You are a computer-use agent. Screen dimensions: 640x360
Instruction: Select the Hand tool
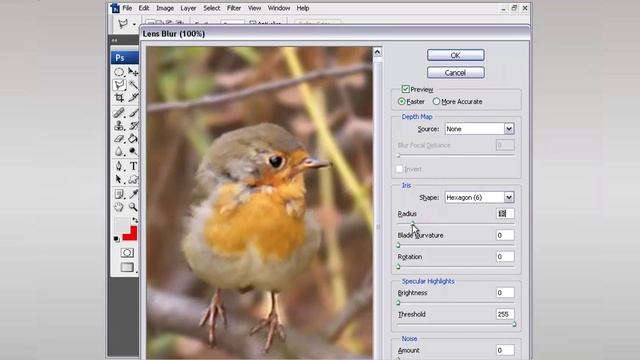[x=119, y=207]
